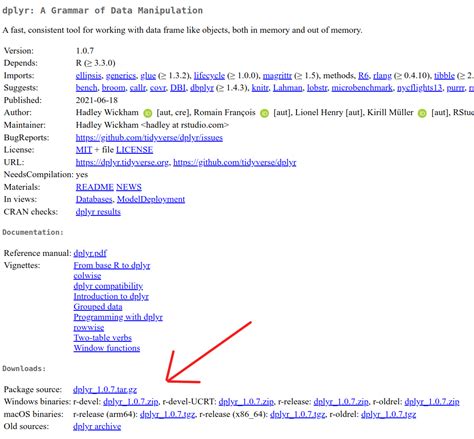
Task: Open the dplyr archive old sources
Action: (x=97, y=426)
